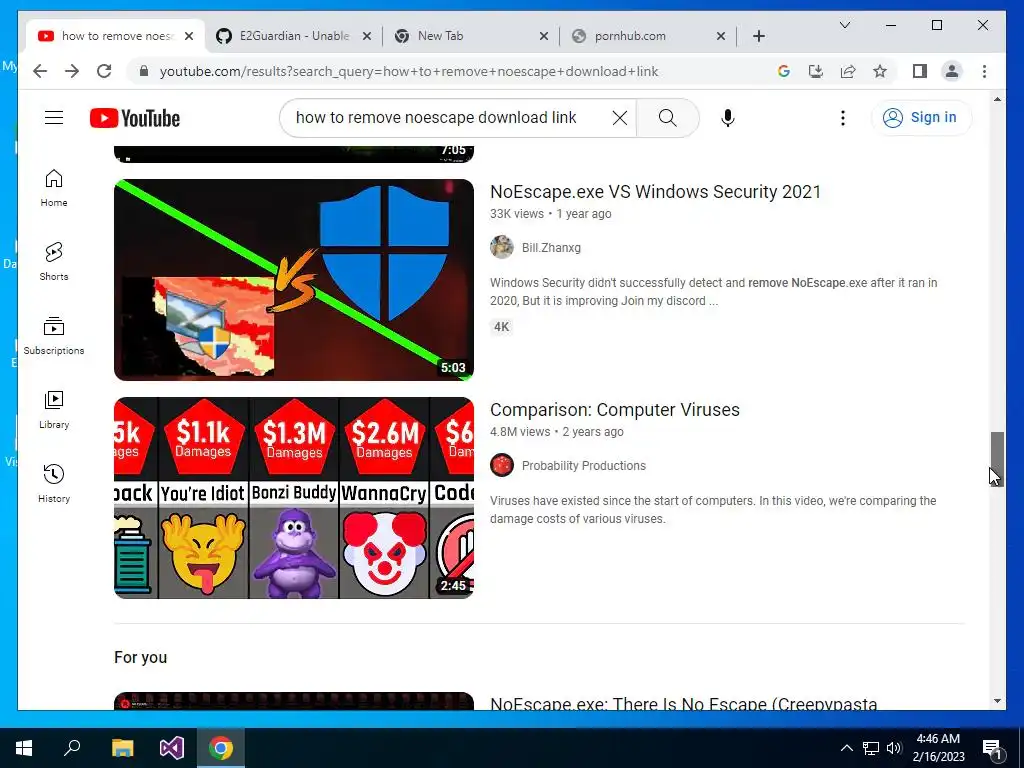
Task: Open the Windows Start menu
Action: pos(24,748)
